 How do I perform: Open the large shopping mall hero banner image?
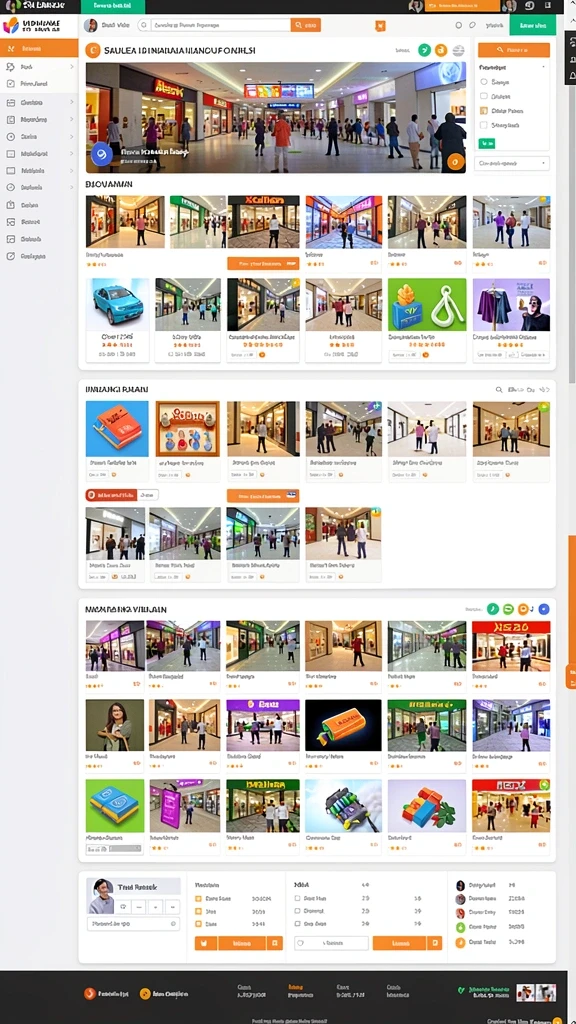tap(276, 118)
